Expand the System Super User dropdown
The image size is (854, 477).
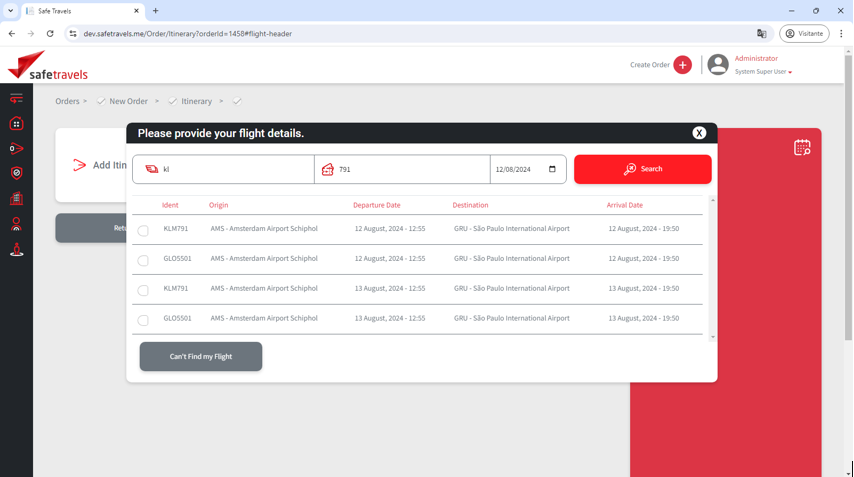(790, 72)
